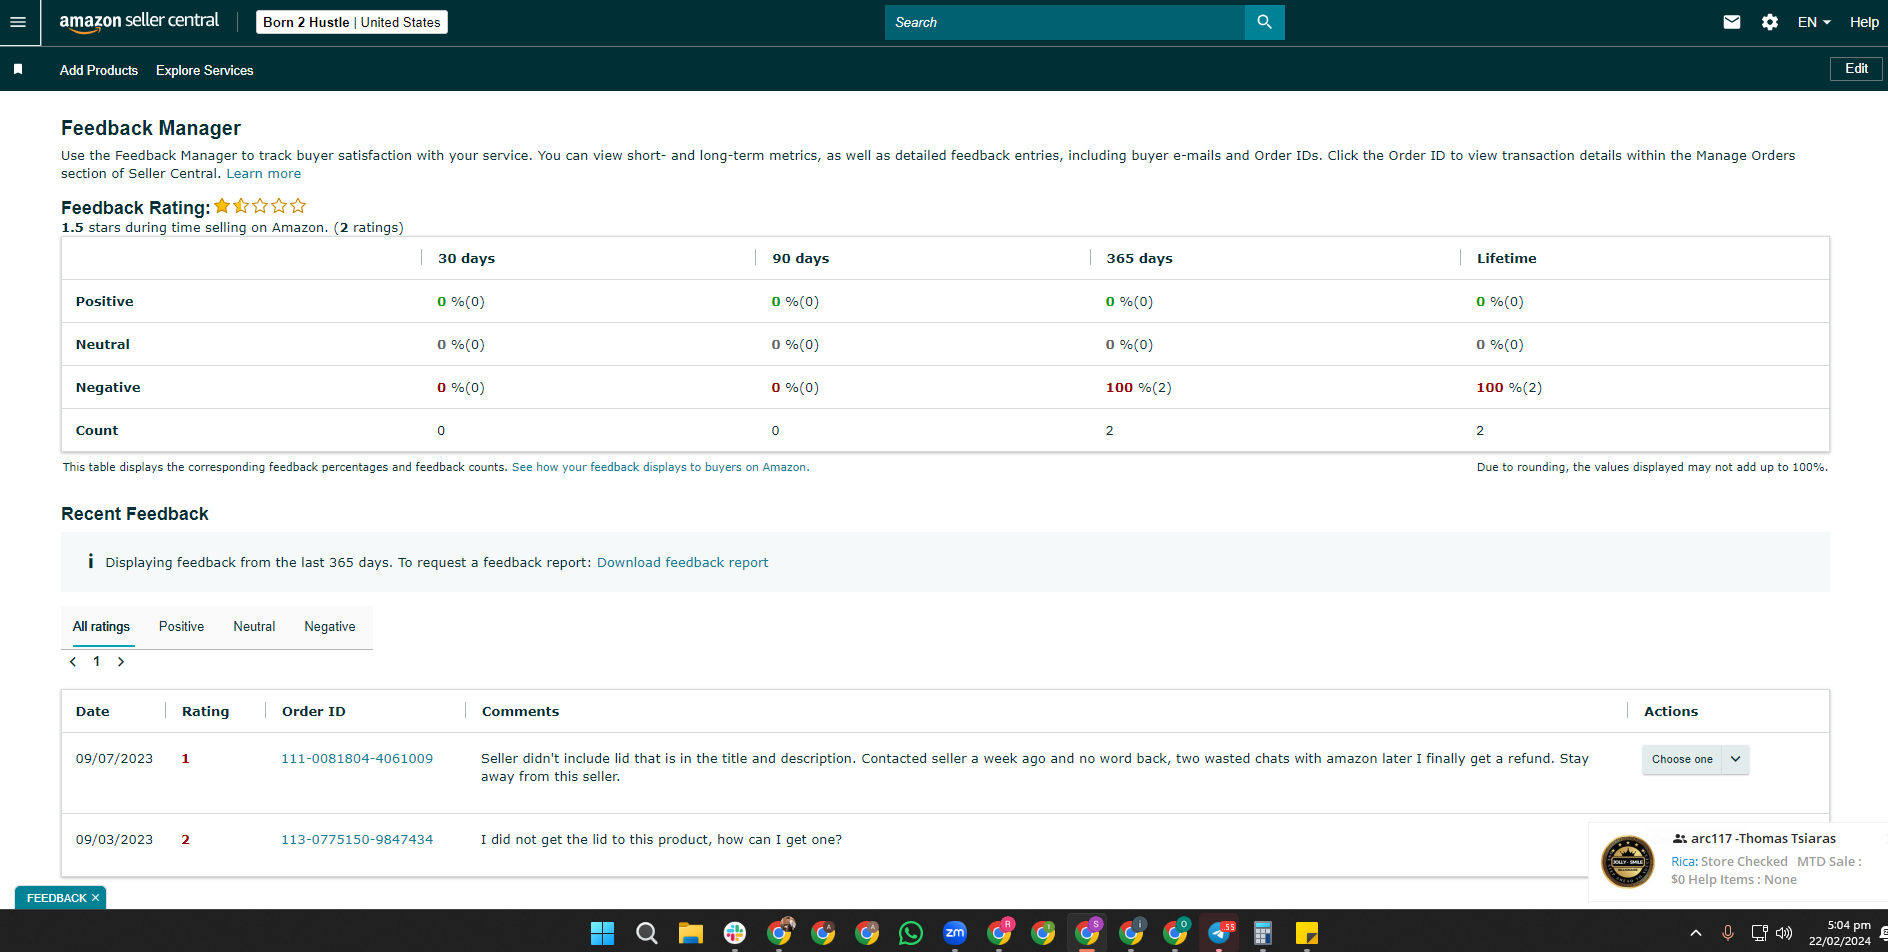Click the feedback rating stars
Screen dimensions: 1888x952
pyautogui.click(x=260, y=206)
